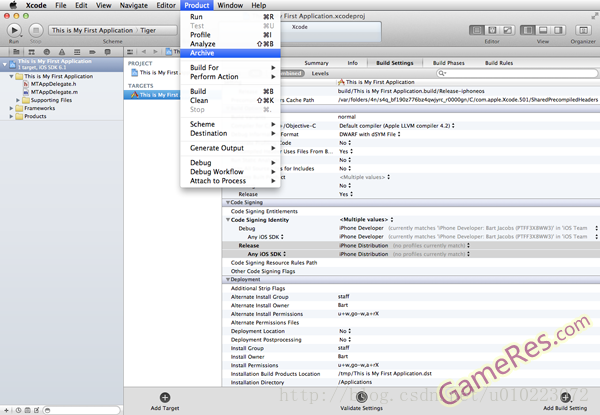This screenshot has height=415, width=600.
Task: Click the Validate Settings icon
Action: [362, 397]
